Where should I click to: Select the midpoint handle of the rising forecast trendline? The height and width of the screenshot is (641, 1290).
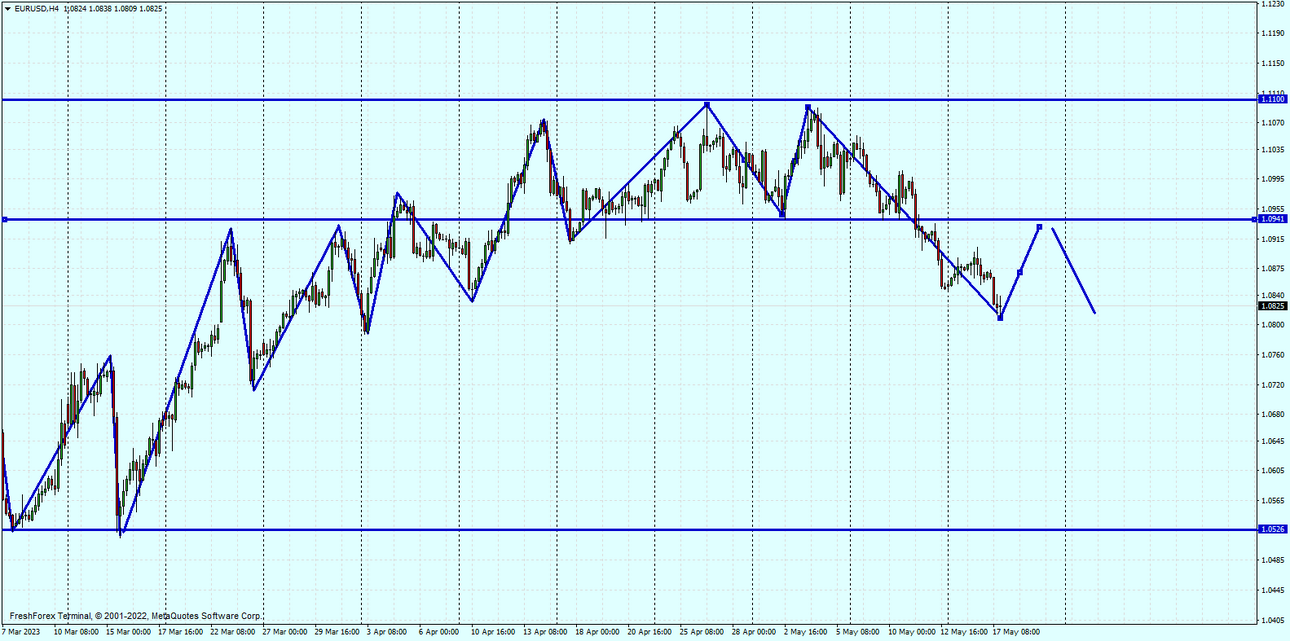point(1020,272)
